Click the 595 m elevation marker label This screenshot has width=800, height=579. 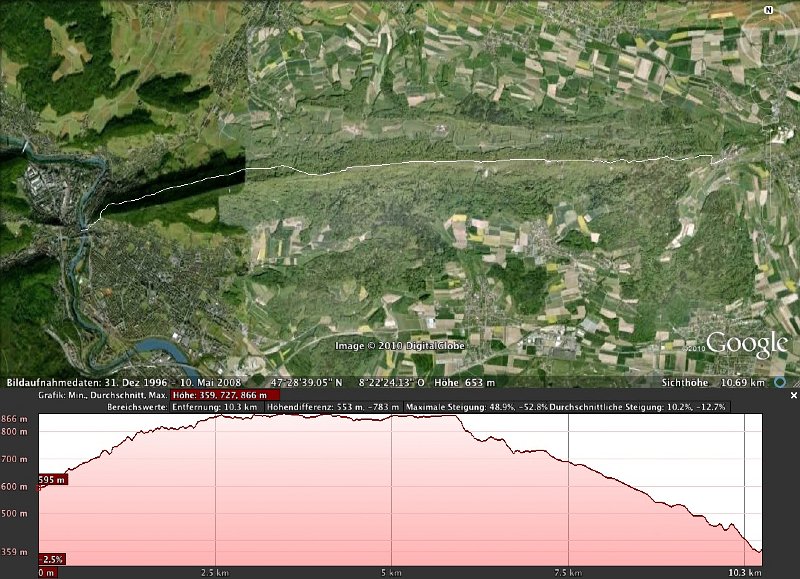click(x=53, y=480)
